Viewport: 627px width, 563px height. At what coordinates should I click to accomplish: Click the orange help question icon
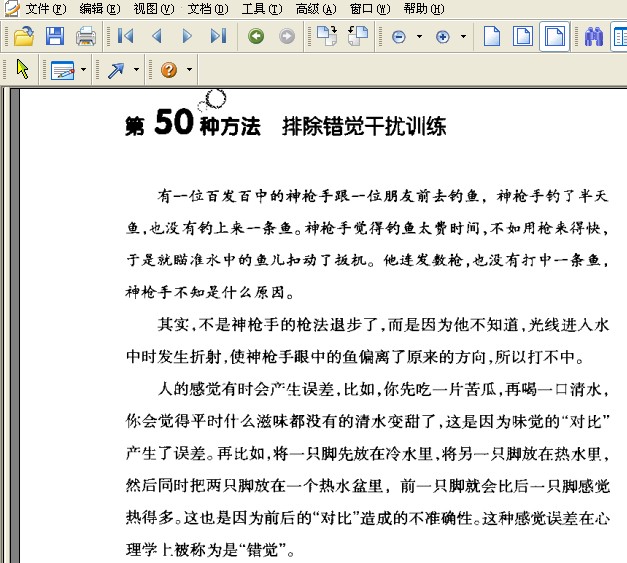169,70
